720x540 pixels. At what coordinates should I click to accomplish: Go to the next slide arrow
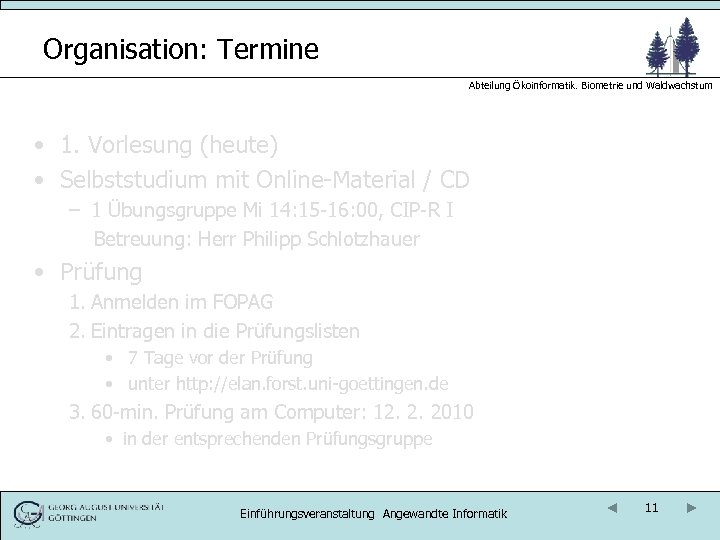[692, 508]
